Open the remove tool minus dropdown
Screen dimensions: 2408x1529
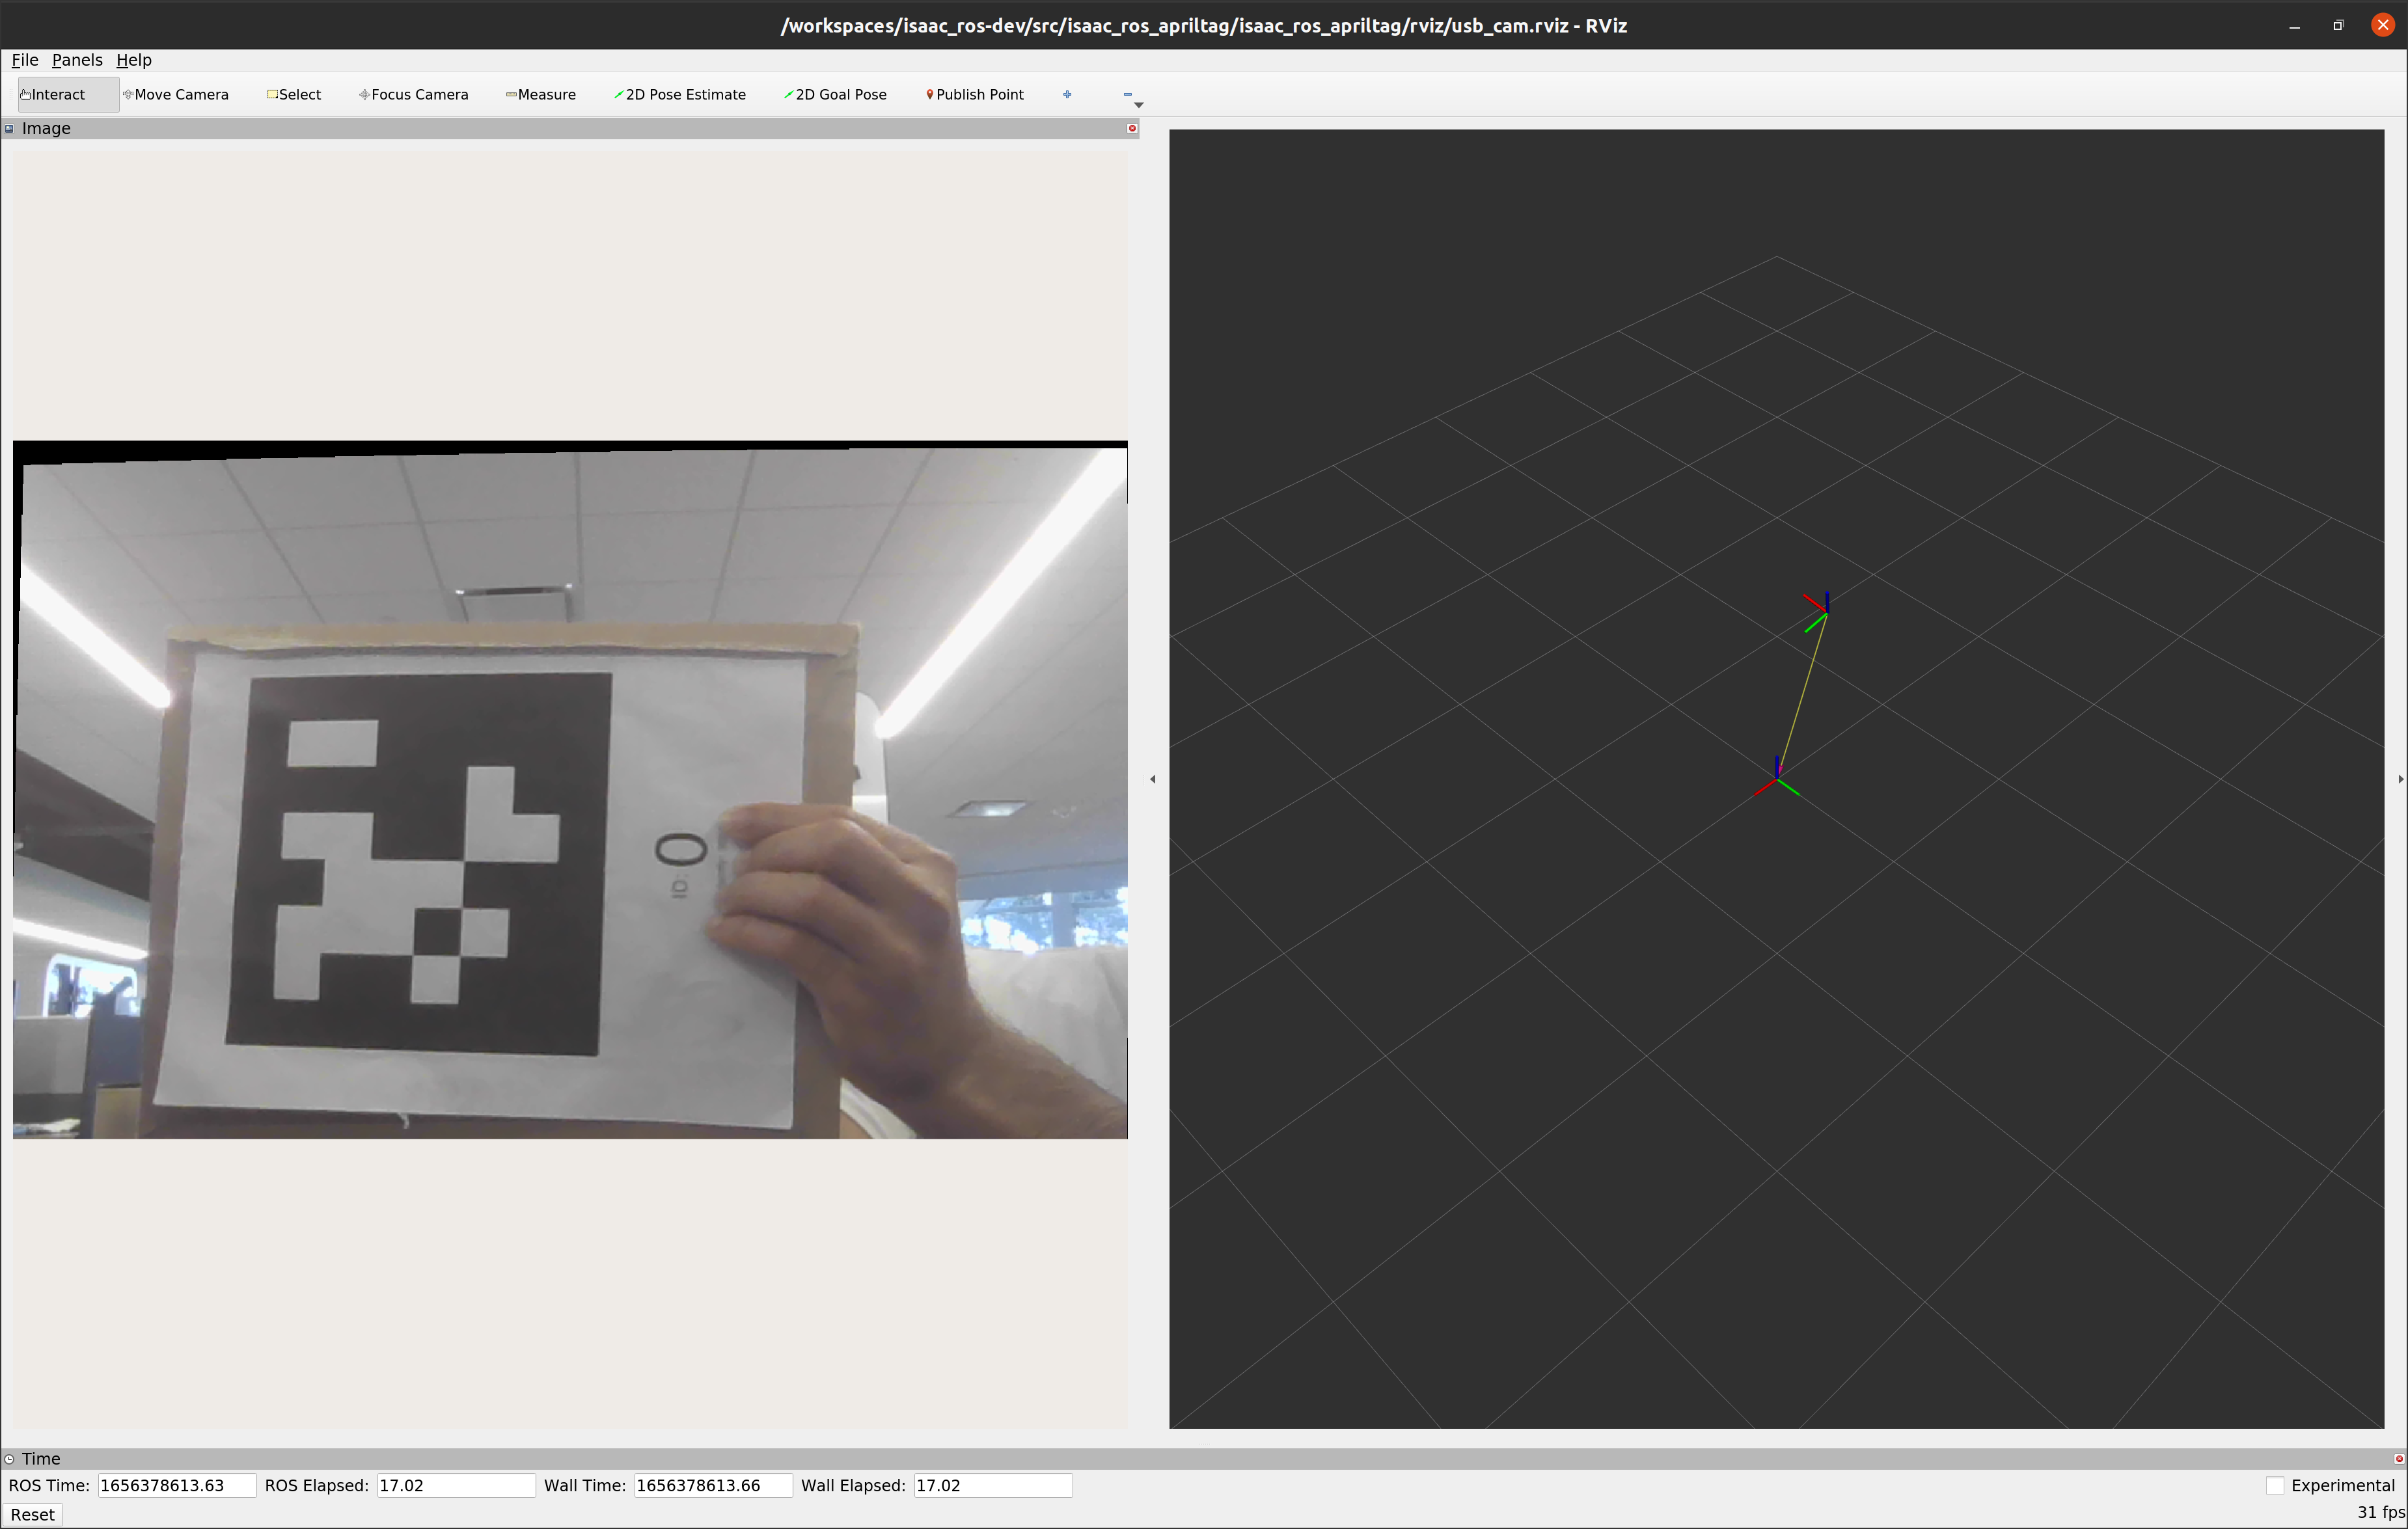point(1129,96)
